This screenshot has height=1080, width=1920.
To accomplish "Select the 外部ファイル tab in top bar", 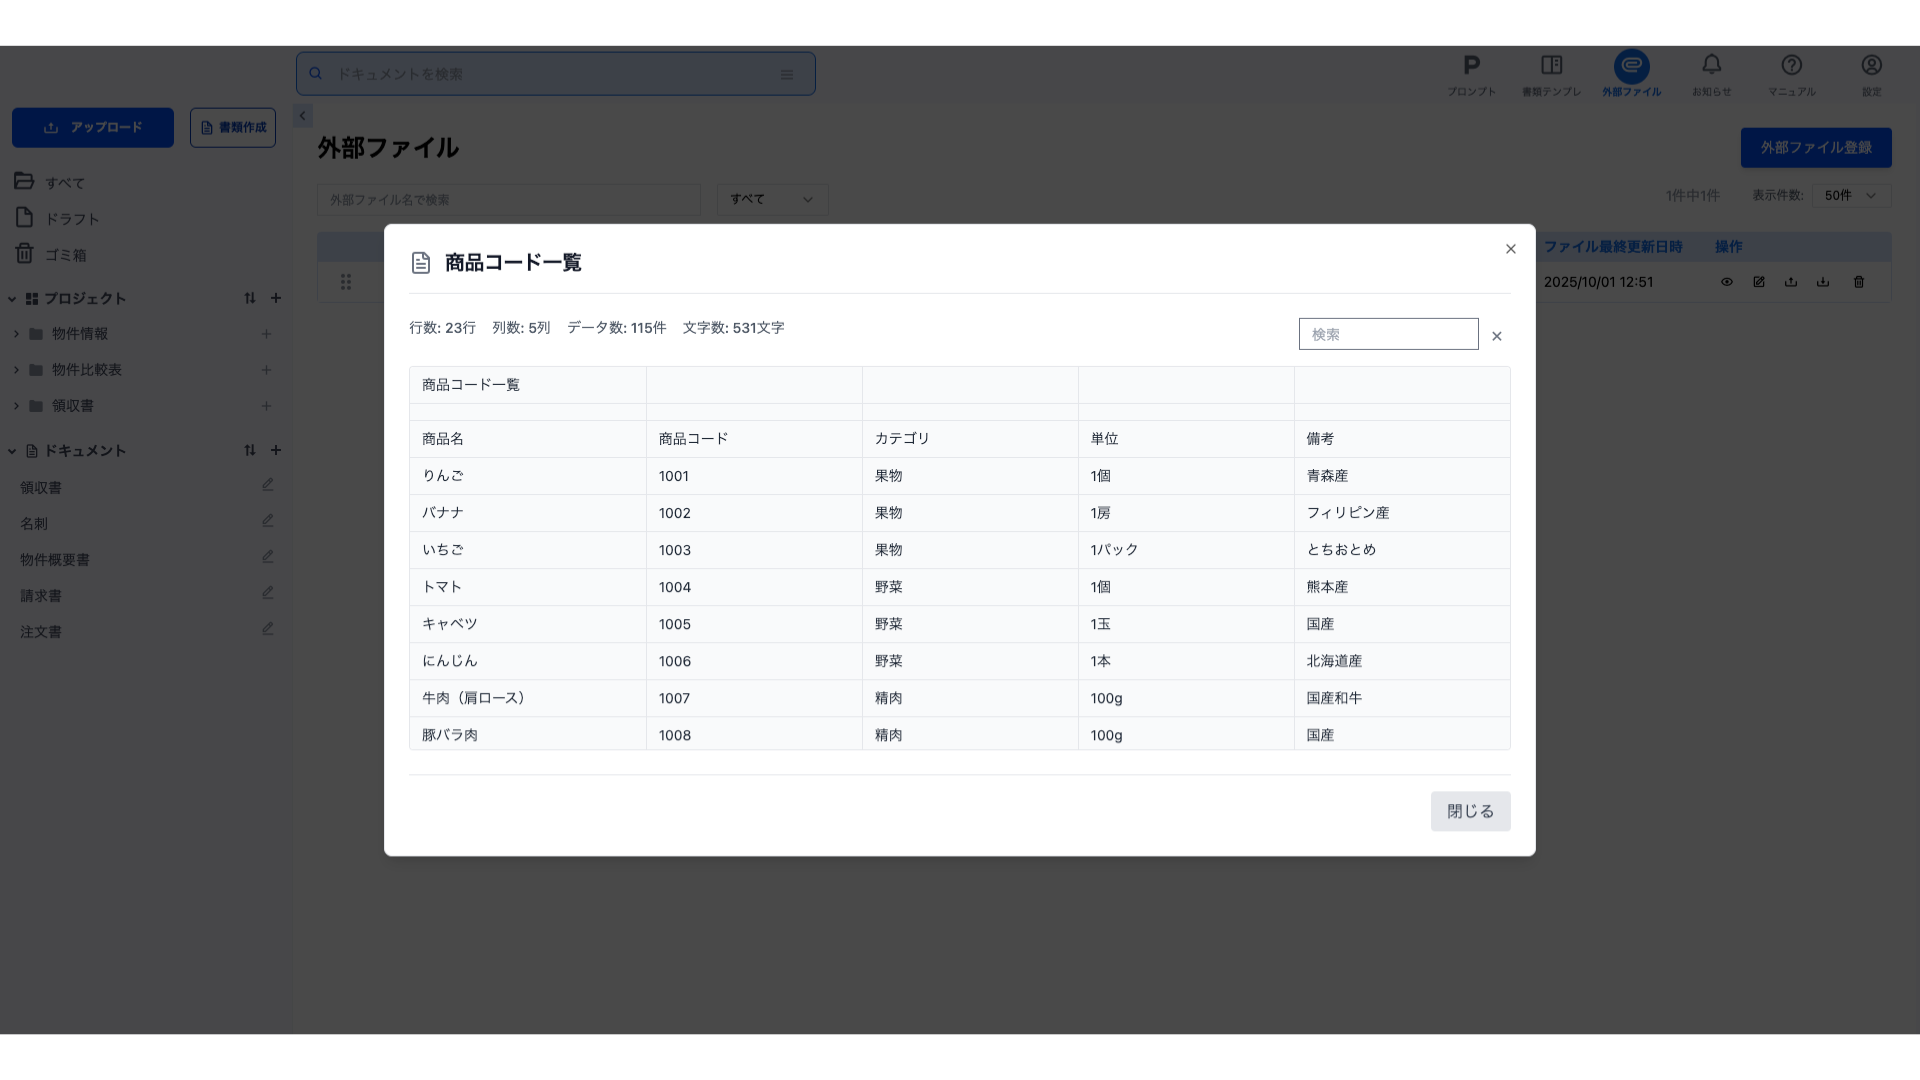I will (x=1631, y=74).
